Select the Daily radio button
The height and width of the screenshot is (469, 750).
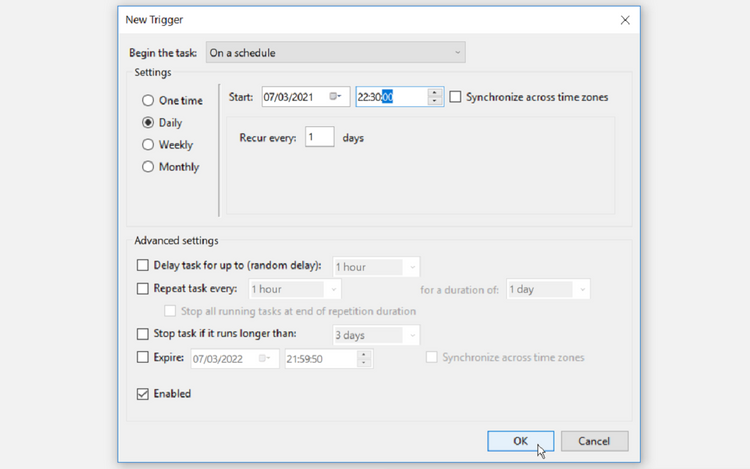[148, 123]
